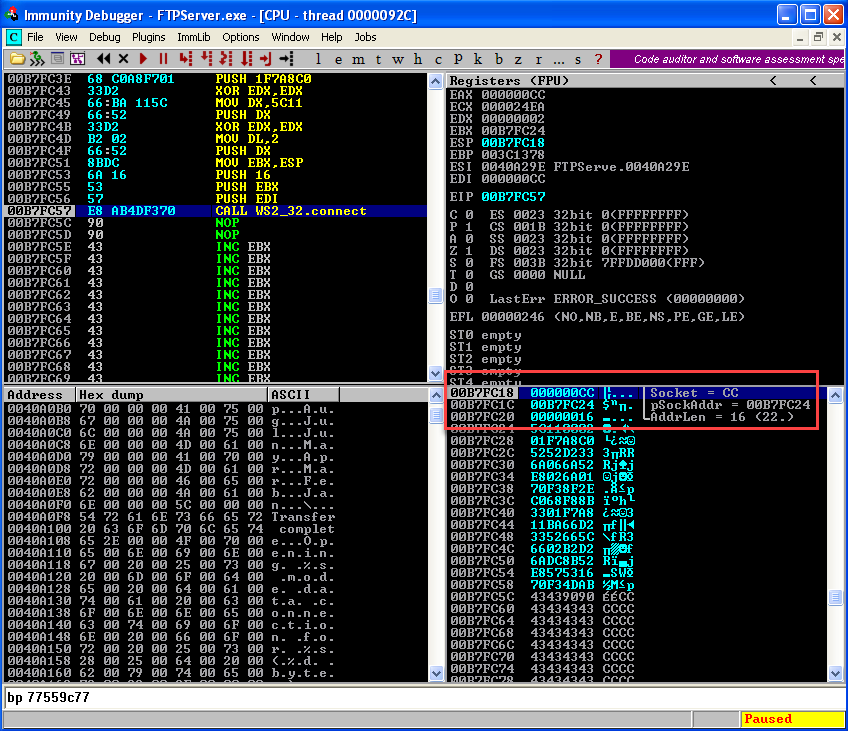The width and height of the screenshot is (848, 731).
Task: Click the command input box containing 'bp 77559c77'
Action: pos(424,697)
